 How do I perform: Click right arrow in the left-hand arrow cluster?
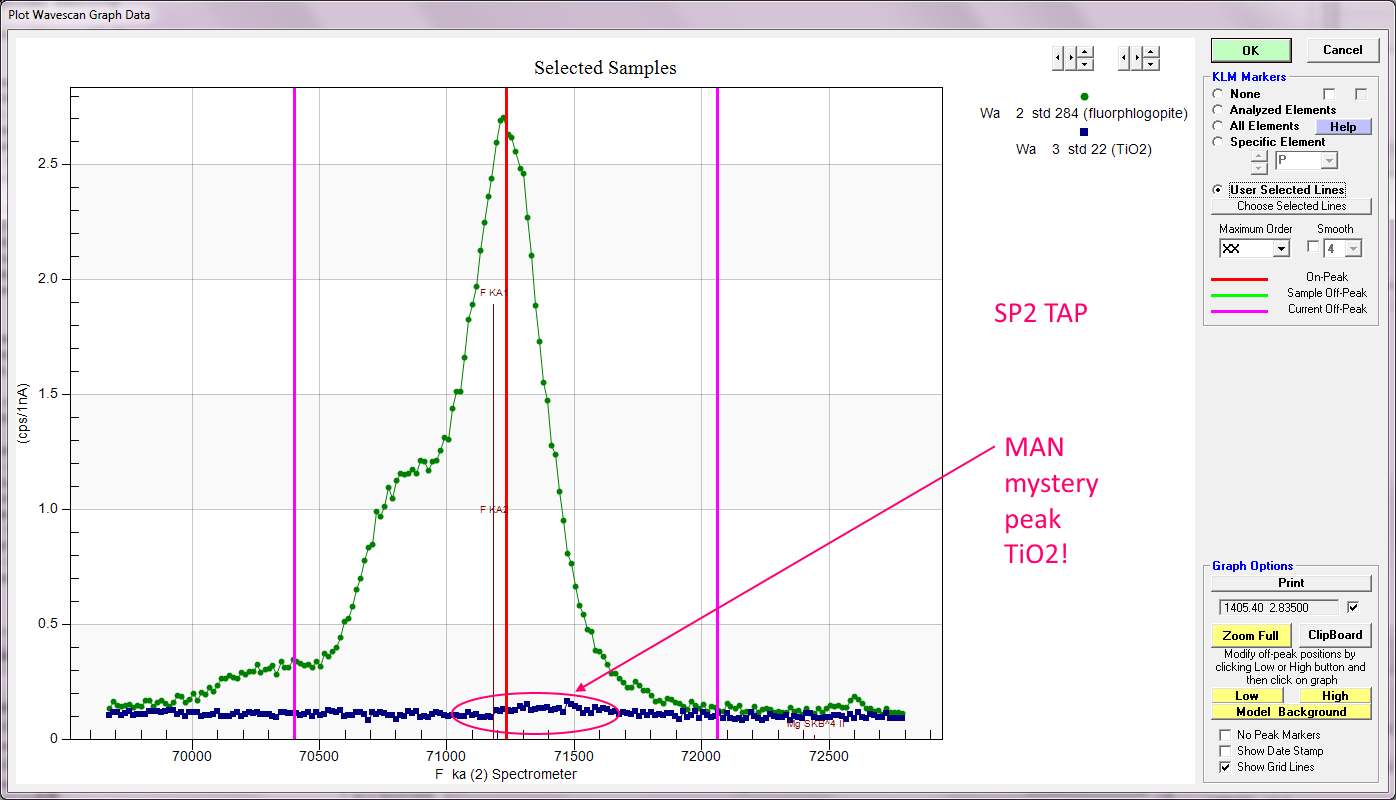[1071, 59]
